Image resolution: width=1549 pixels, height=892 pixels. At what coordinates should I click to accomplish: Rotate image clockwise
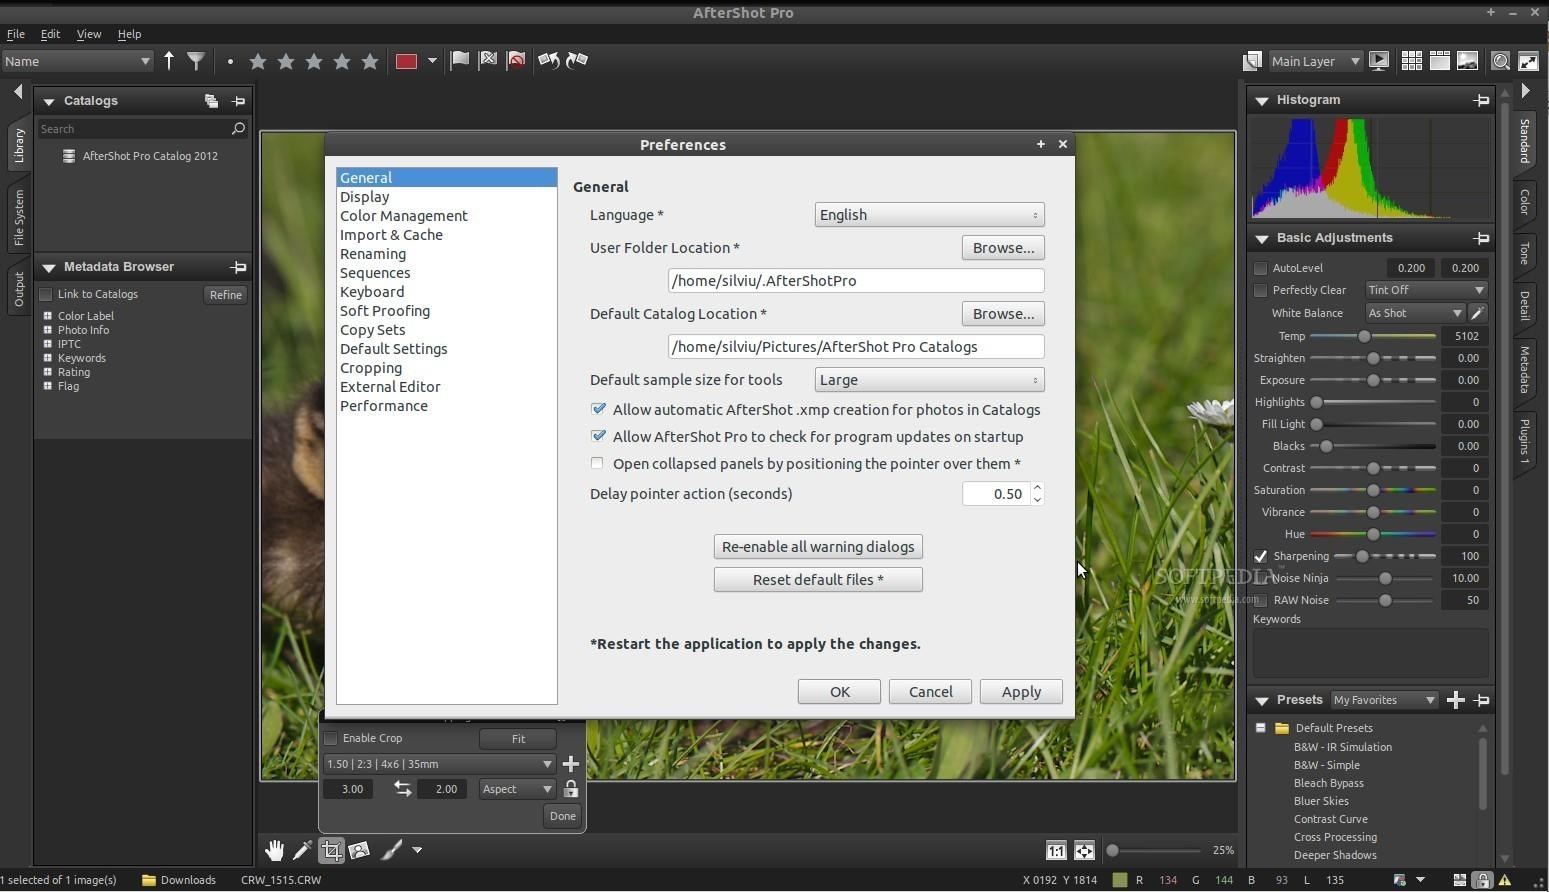(x=577, y=60)
